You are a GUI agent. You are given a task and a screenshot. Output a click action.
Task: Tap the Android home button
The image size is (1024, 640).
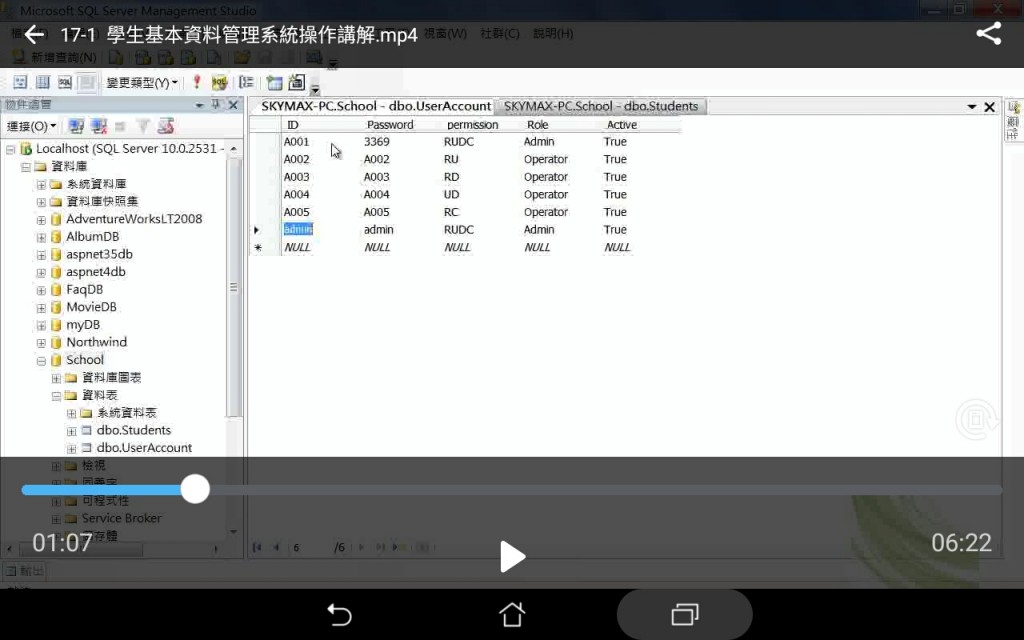pos(512,615)
